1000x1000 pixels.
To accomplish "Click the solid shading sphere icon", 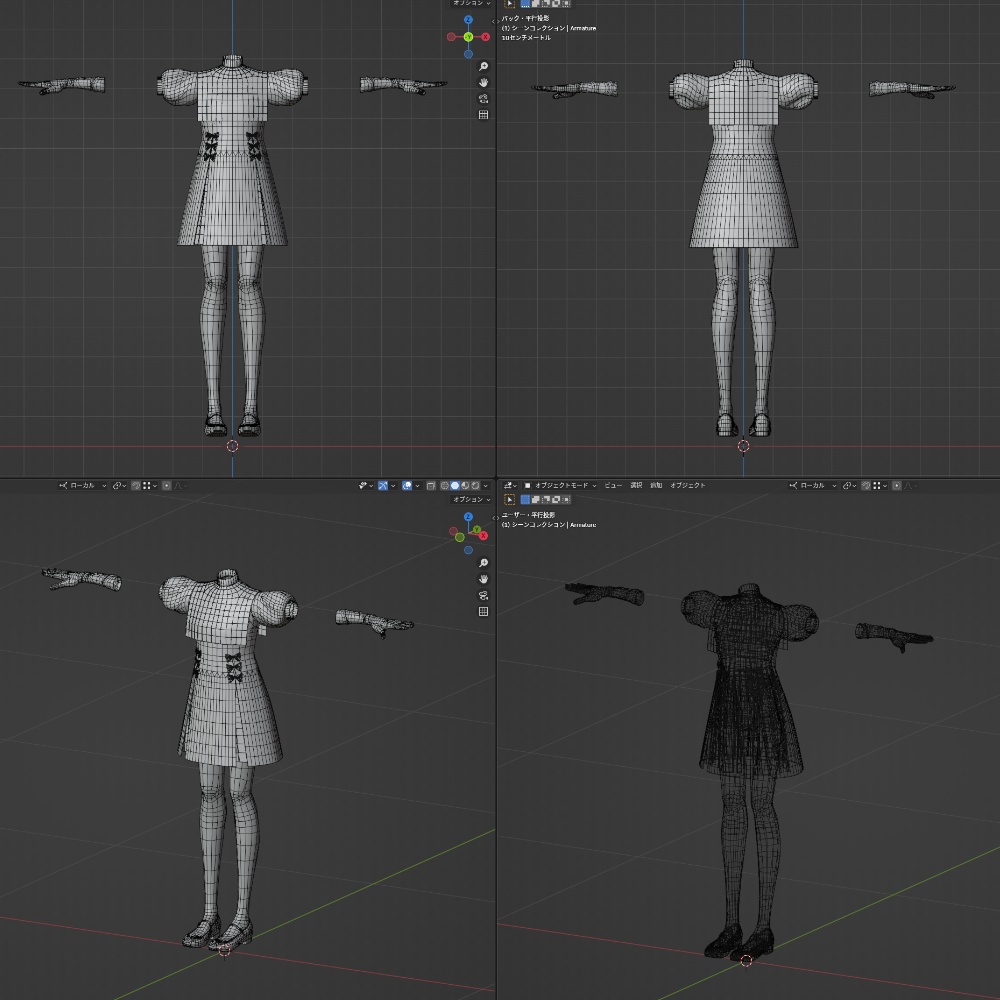I will tap(456, 485).
